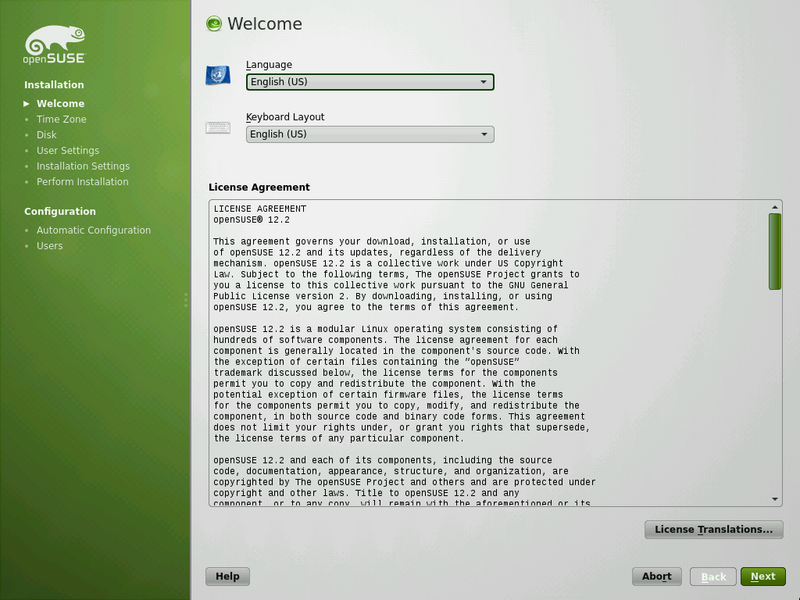The image size is (800, 600).
Task: Click the 'License Agreement' heading text
Action: (x=259, y=187)
